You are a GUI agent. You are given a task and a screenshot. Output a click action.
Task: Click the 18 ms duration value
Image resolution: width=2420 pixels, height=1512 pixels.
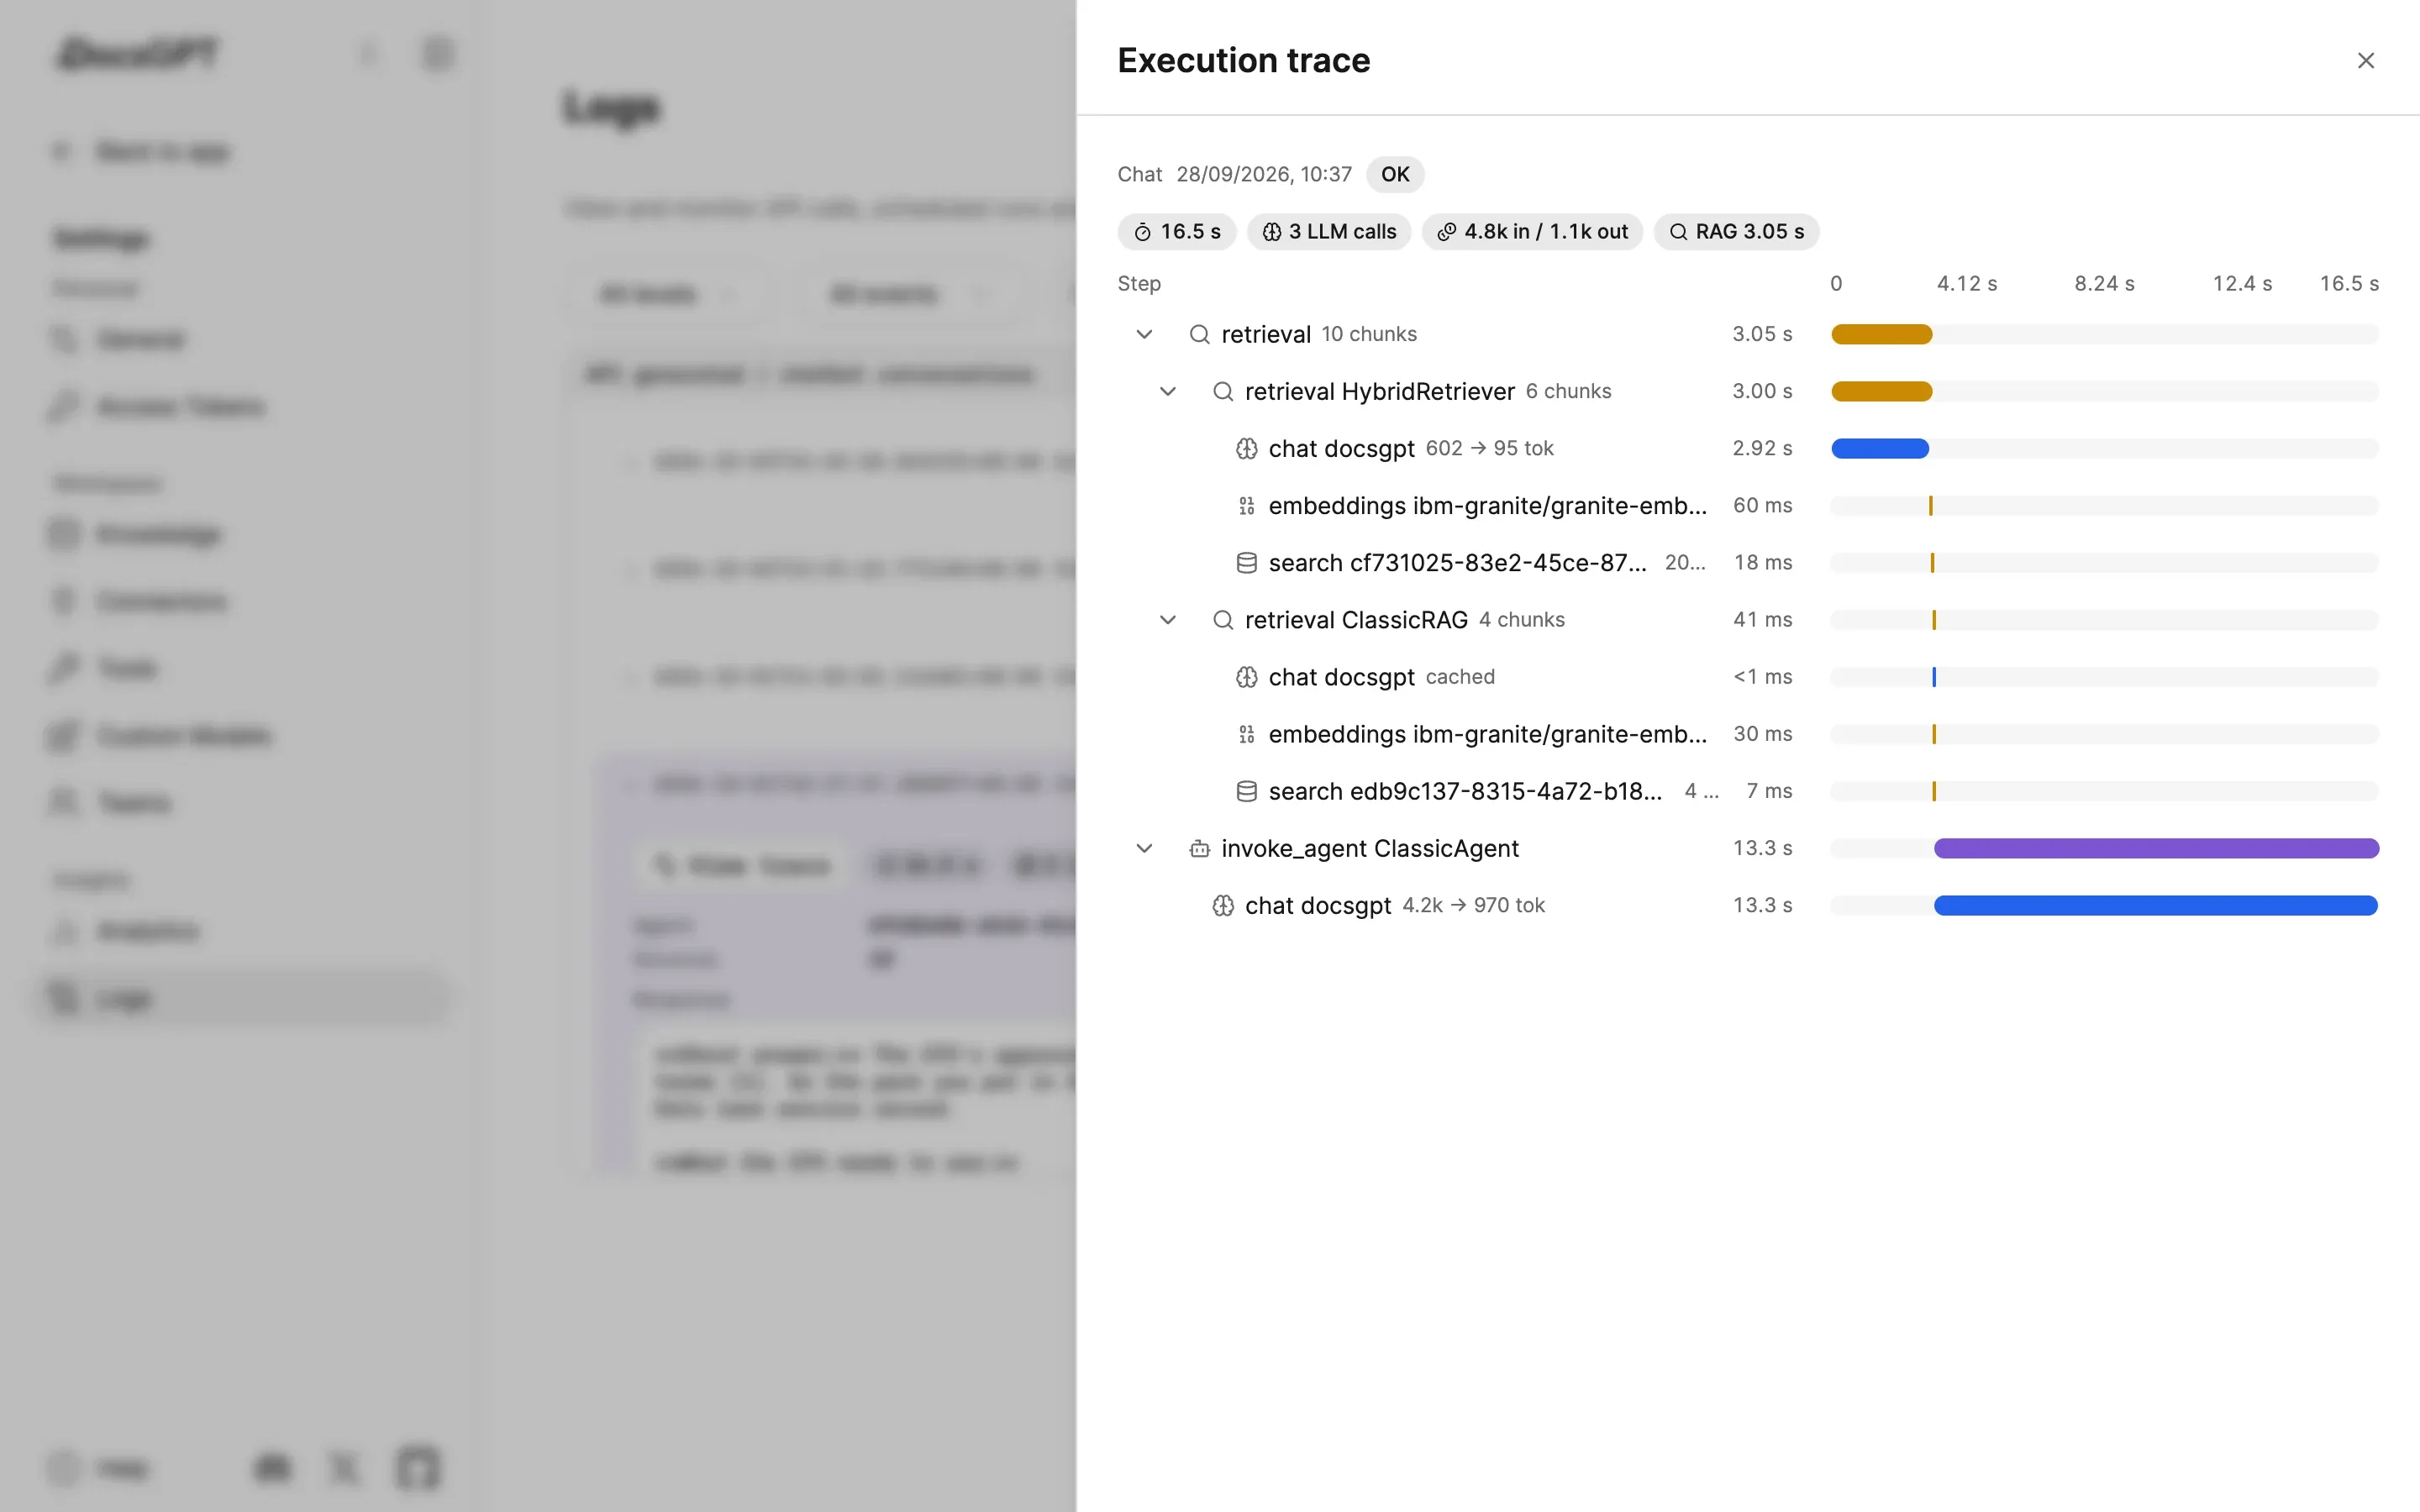click(1763, 563)
